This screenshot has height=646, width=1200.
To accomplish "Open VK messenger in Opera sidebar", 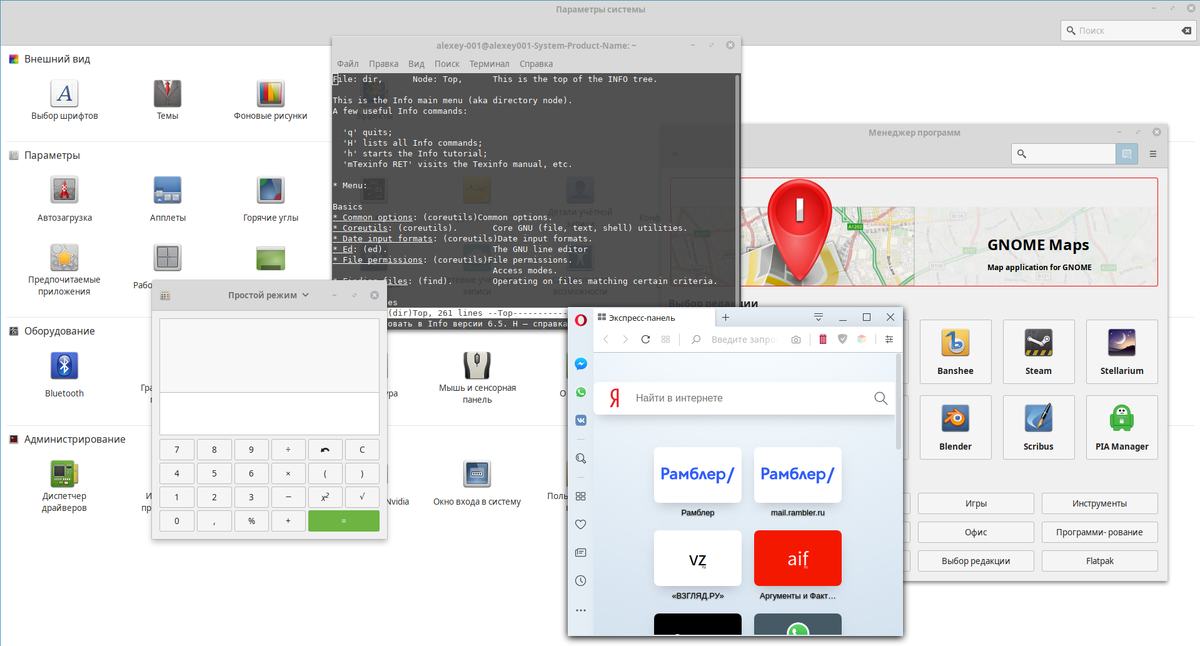I will 580,419.
